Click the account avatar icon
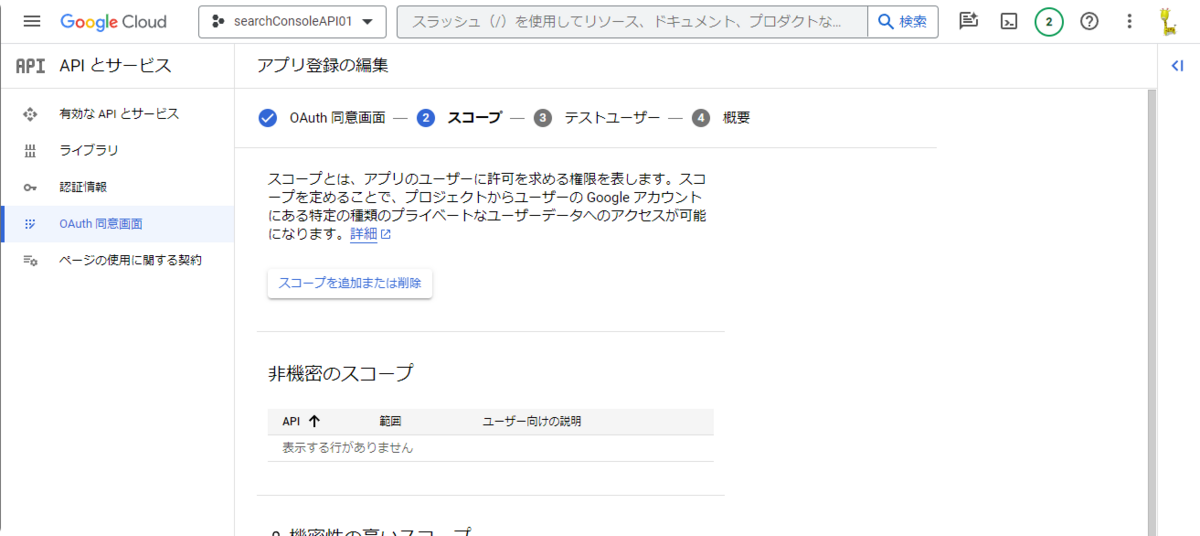 1167,21
